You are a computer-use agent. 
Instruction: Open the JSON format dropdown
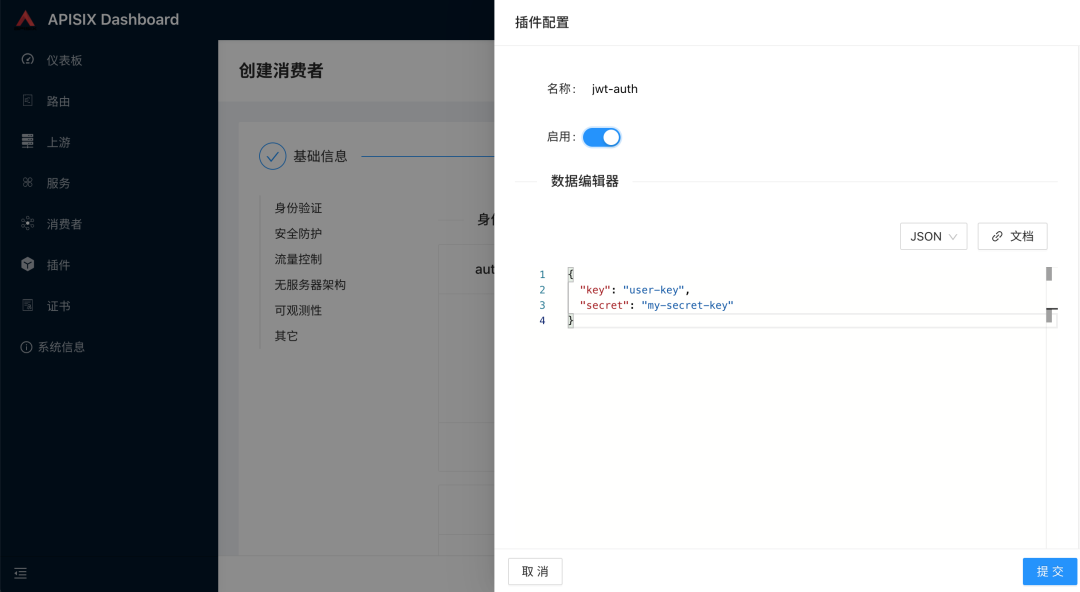click(933, 236)
